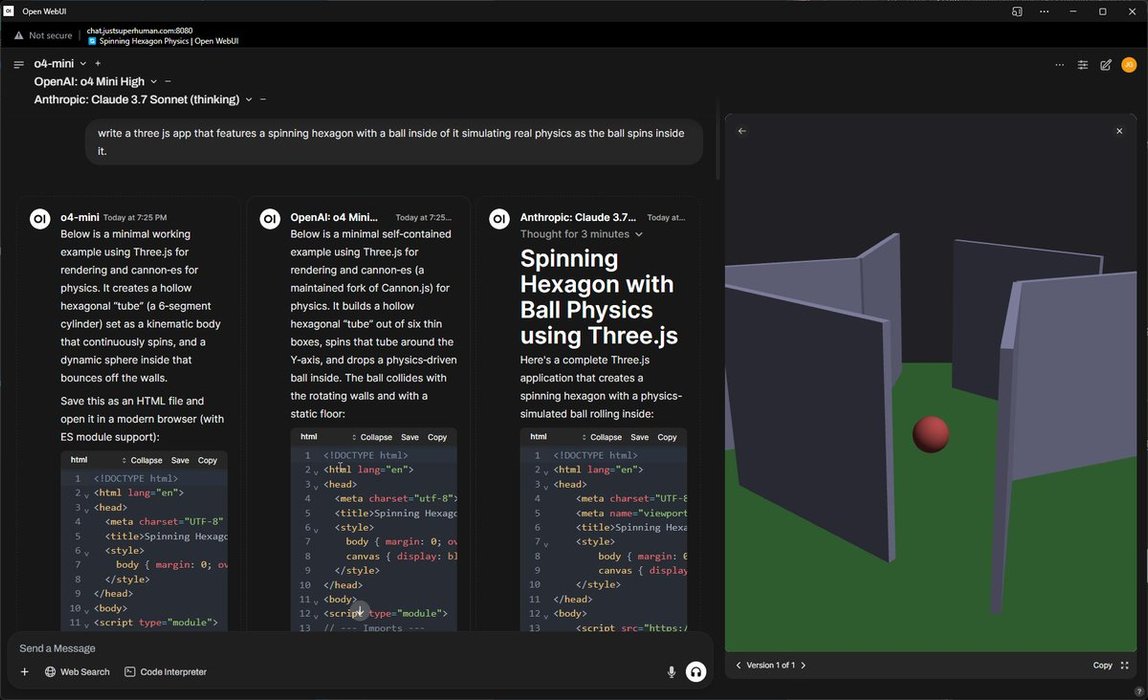Screen dimensions: 1148x700
Task: Collapse the o4-mini code block
Action: pyautogui.click(x=142, y=461)
